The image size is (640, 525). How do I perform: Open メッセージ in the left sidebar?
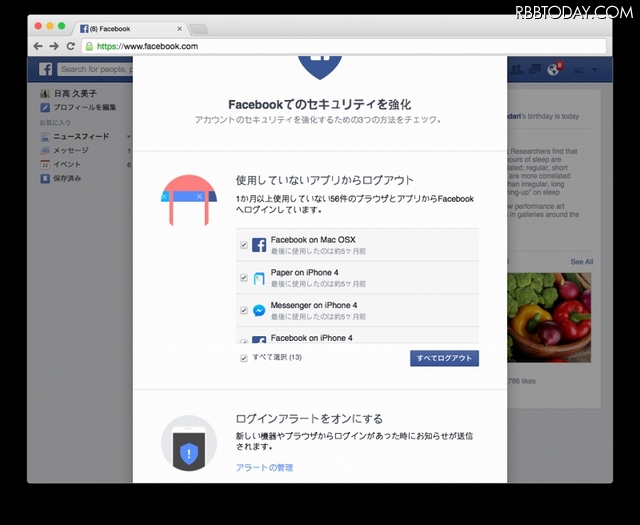[x=70, y=150]
